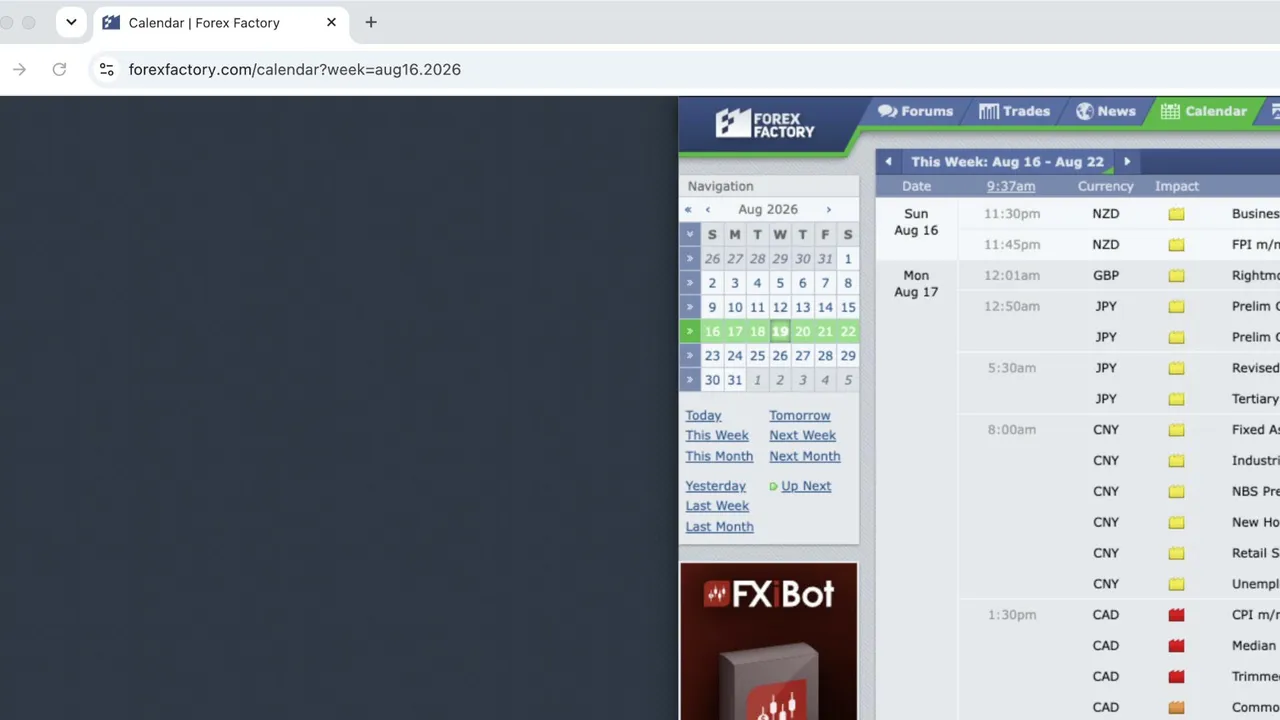
Task: Click the Today link
Action: pos(703,416)
